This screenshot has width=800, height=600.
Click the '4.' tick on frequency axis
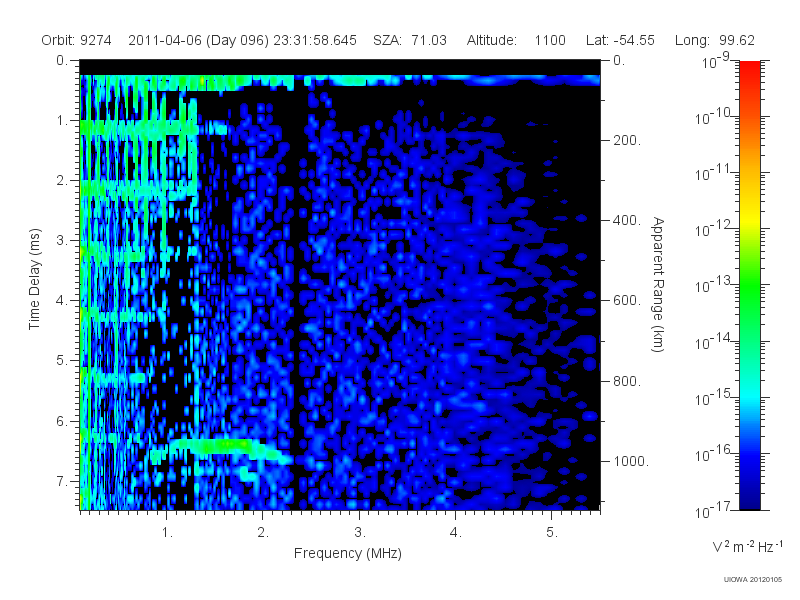(456, 533)
